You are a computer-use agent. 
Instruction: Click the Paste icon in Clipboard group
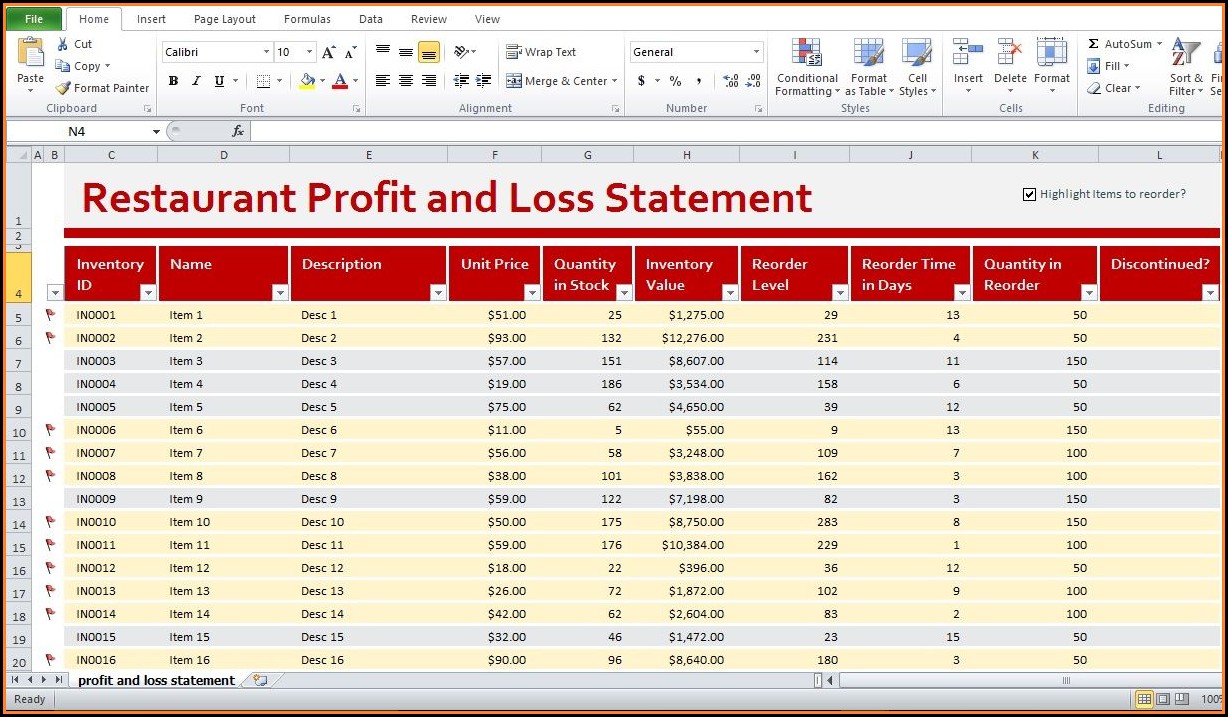pos(30,58)
